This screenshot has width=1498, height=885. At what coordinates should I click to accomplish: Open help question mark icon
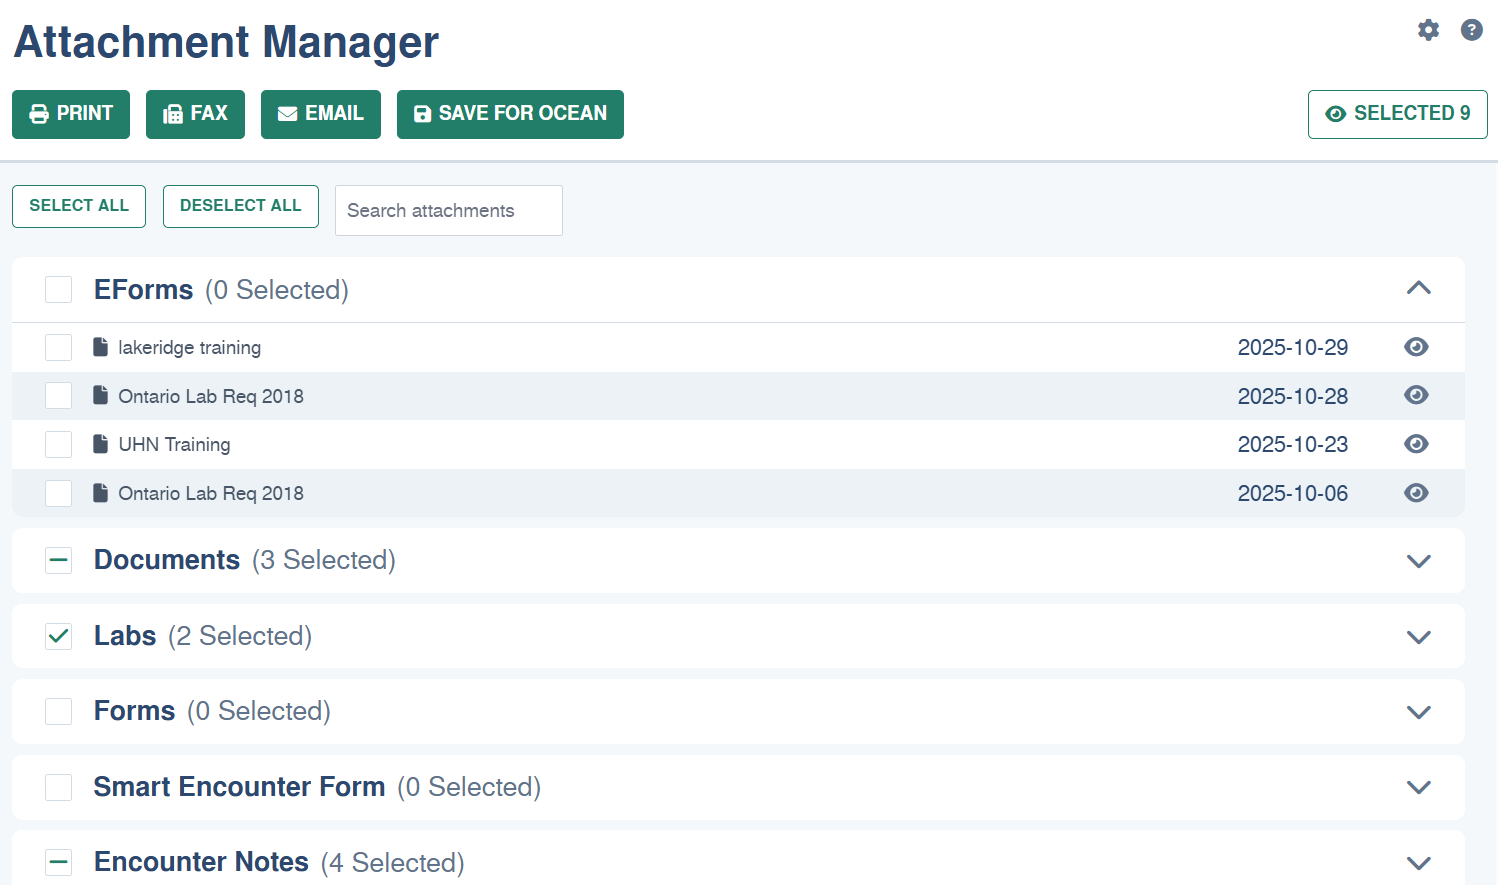(x=1471, y=30)
